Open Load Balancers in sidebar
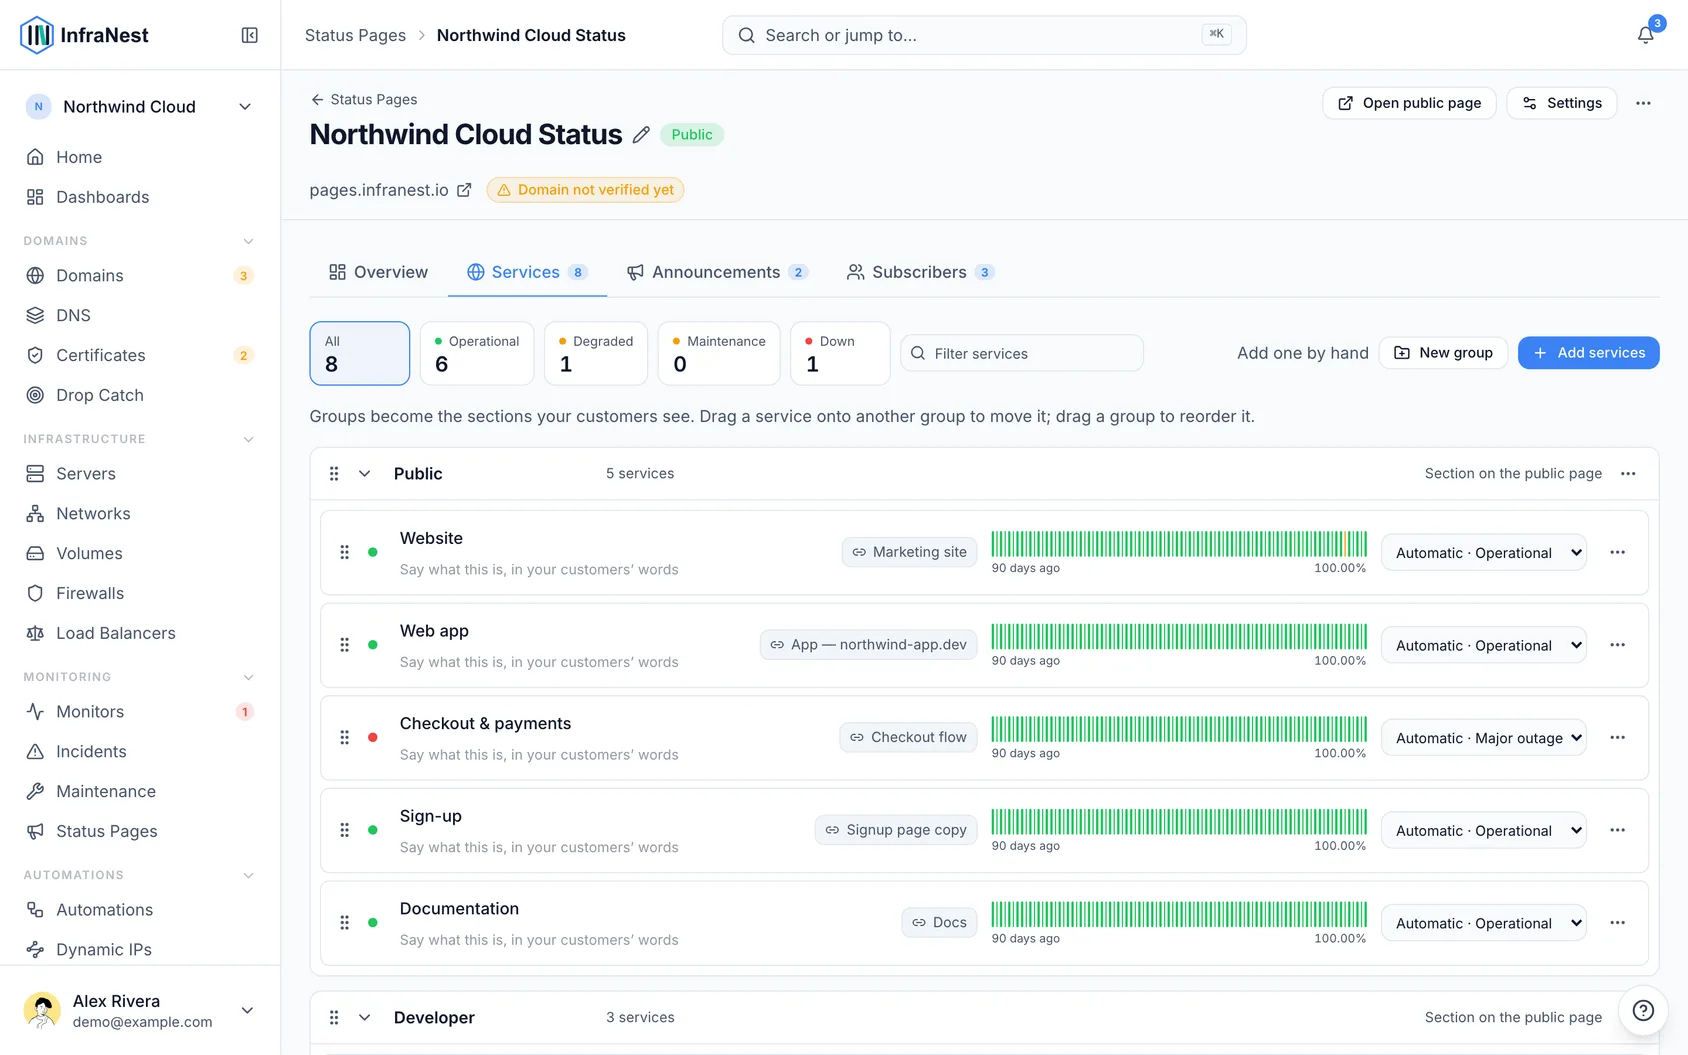Screen dimensions: 1688x1055 139,633
